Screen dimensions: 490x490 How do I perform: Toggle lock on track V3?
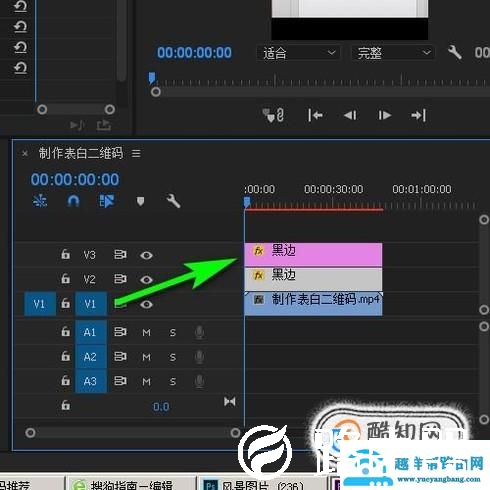click(x=65, y=254)
